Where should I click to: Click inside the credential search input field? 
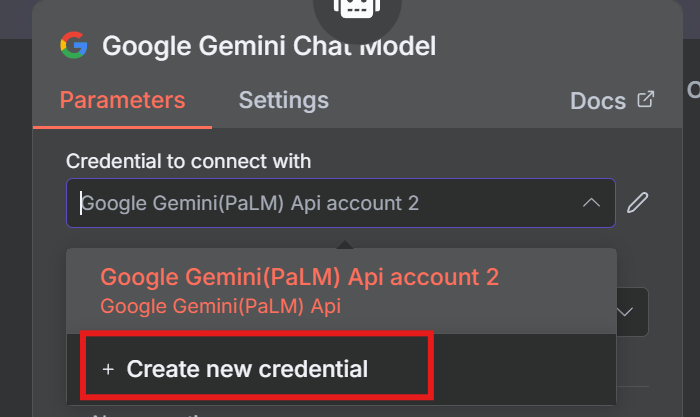tap(320, 203)
